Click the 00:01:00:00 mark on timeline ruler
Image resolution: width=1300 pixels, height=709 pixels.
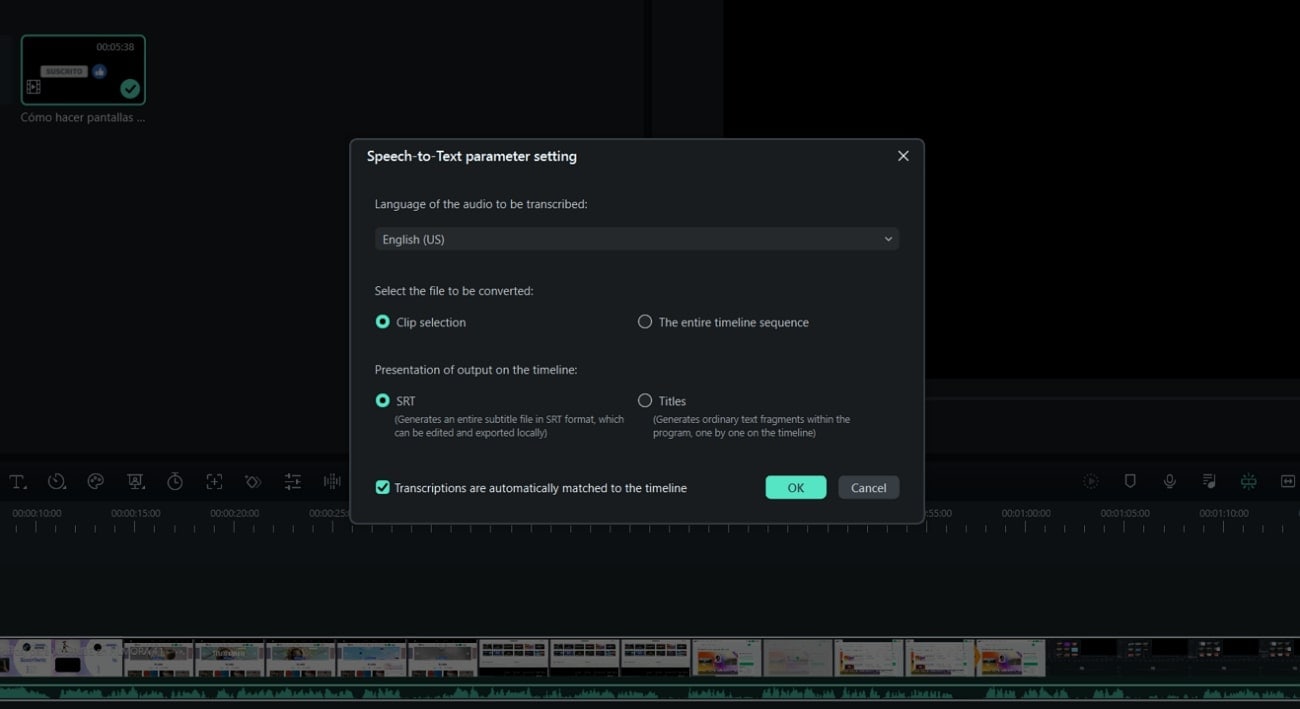[1026, 513]
